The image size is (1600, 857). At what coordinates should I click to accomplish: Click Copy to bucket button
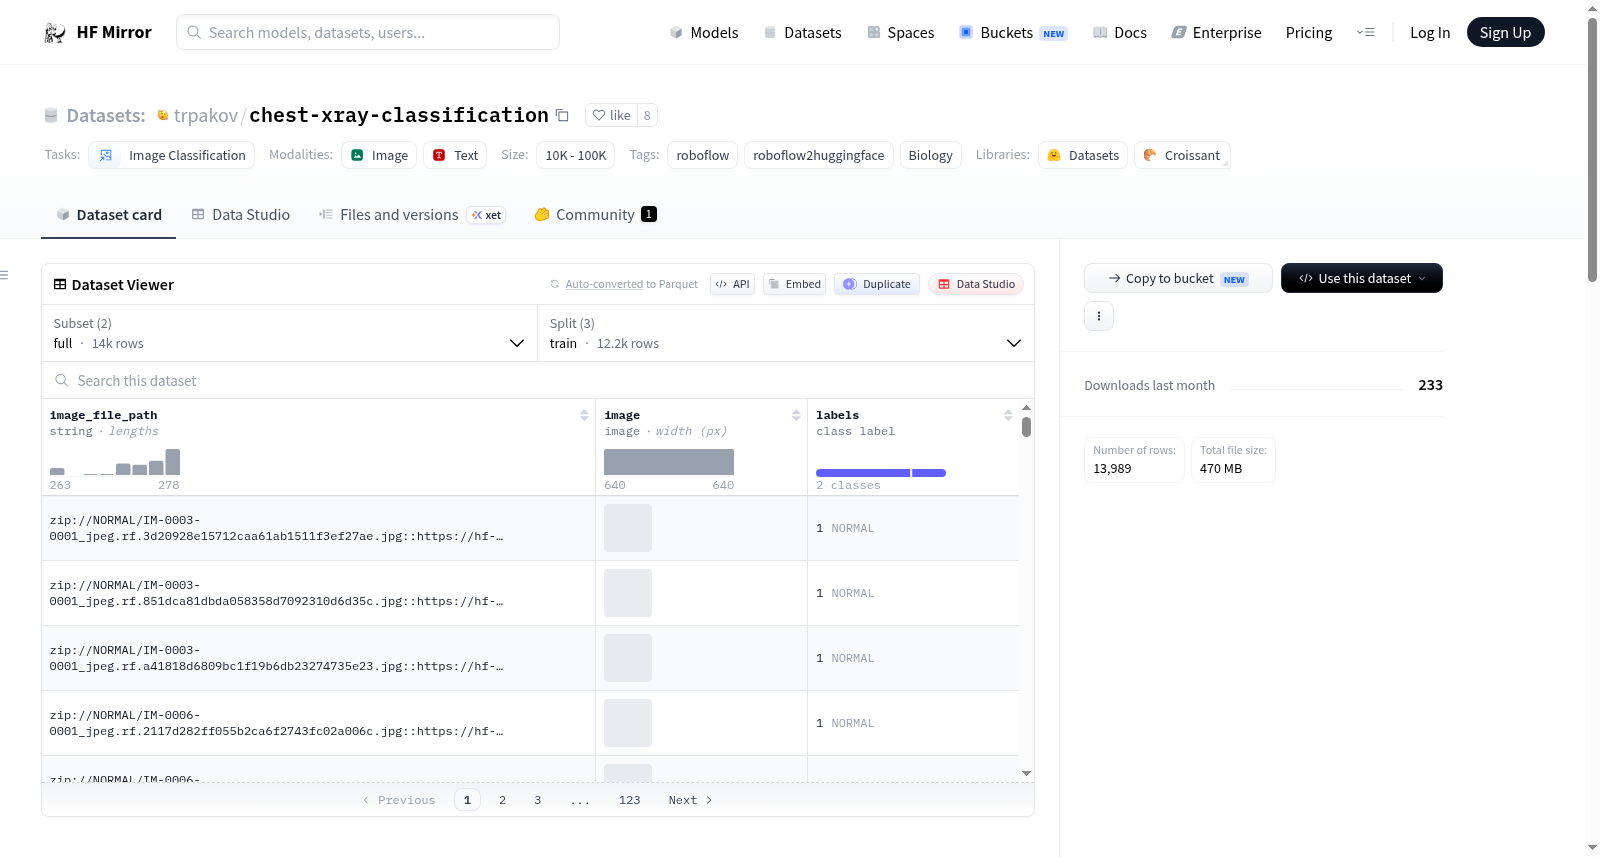click(x=1178, y=278)
